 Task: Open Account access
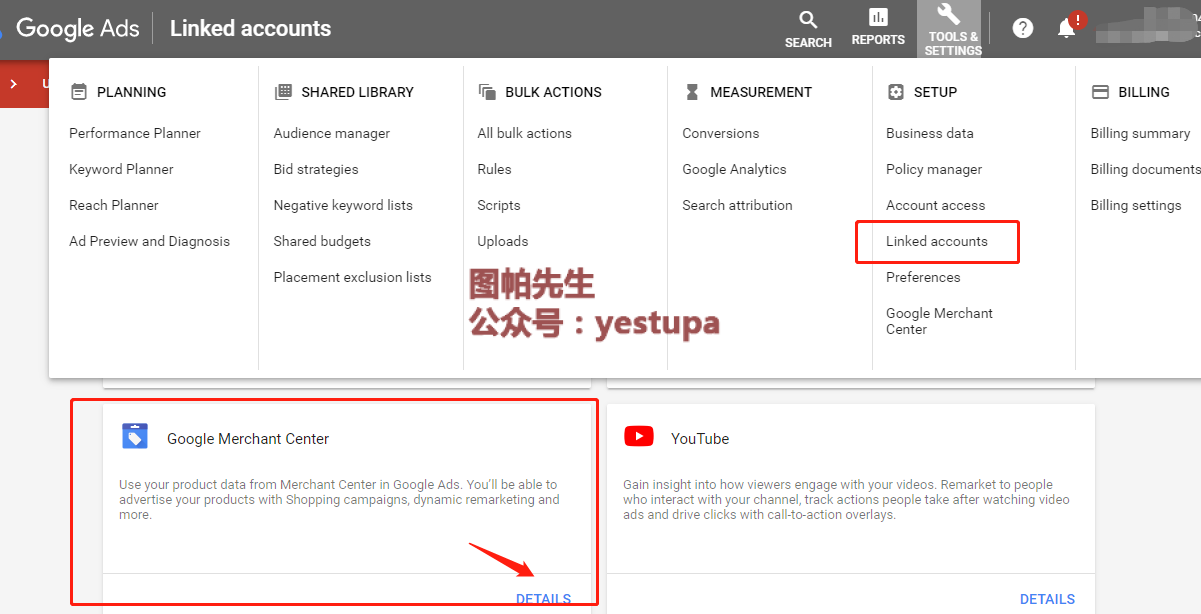(936, 205)
